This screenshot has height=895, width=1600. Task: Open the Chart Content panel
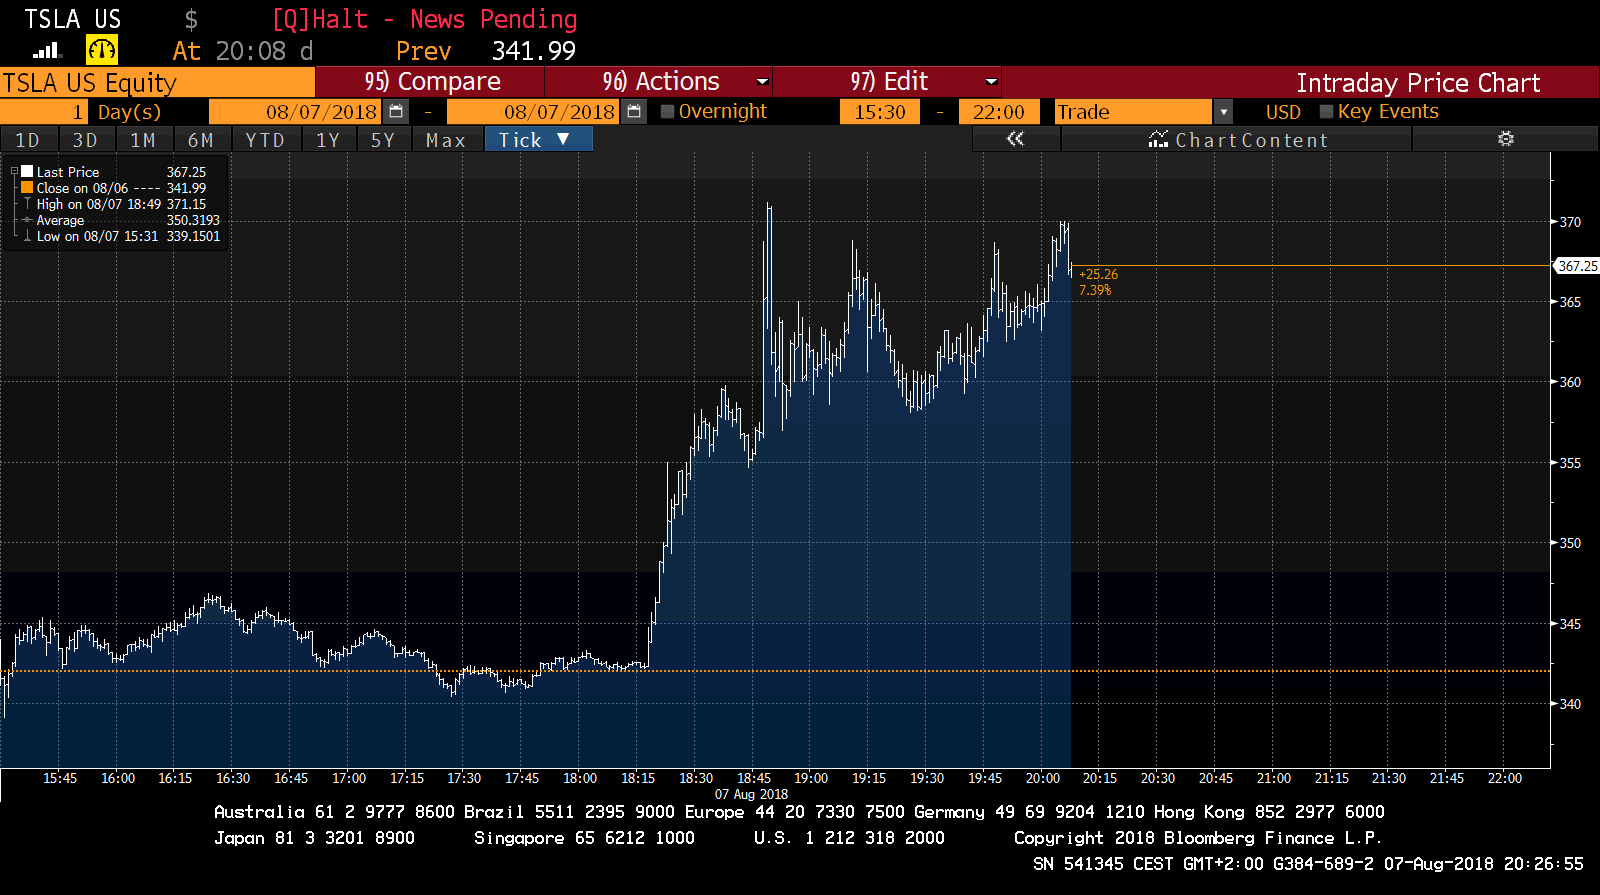click(x=1237, y=140)
